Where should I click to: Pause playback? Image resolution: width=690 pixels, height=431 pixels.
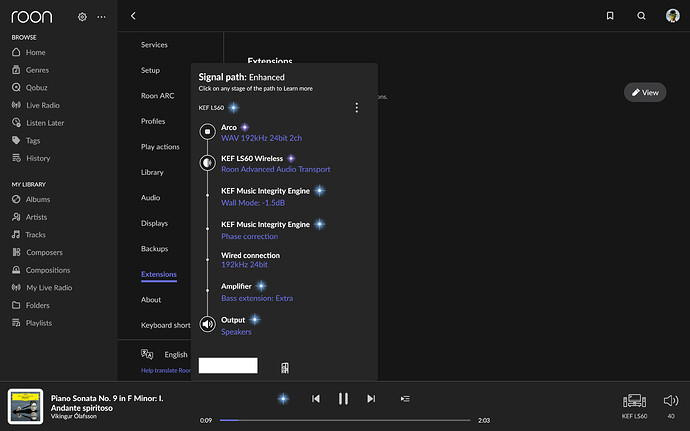pyautogui.click(x=343, y=399)
